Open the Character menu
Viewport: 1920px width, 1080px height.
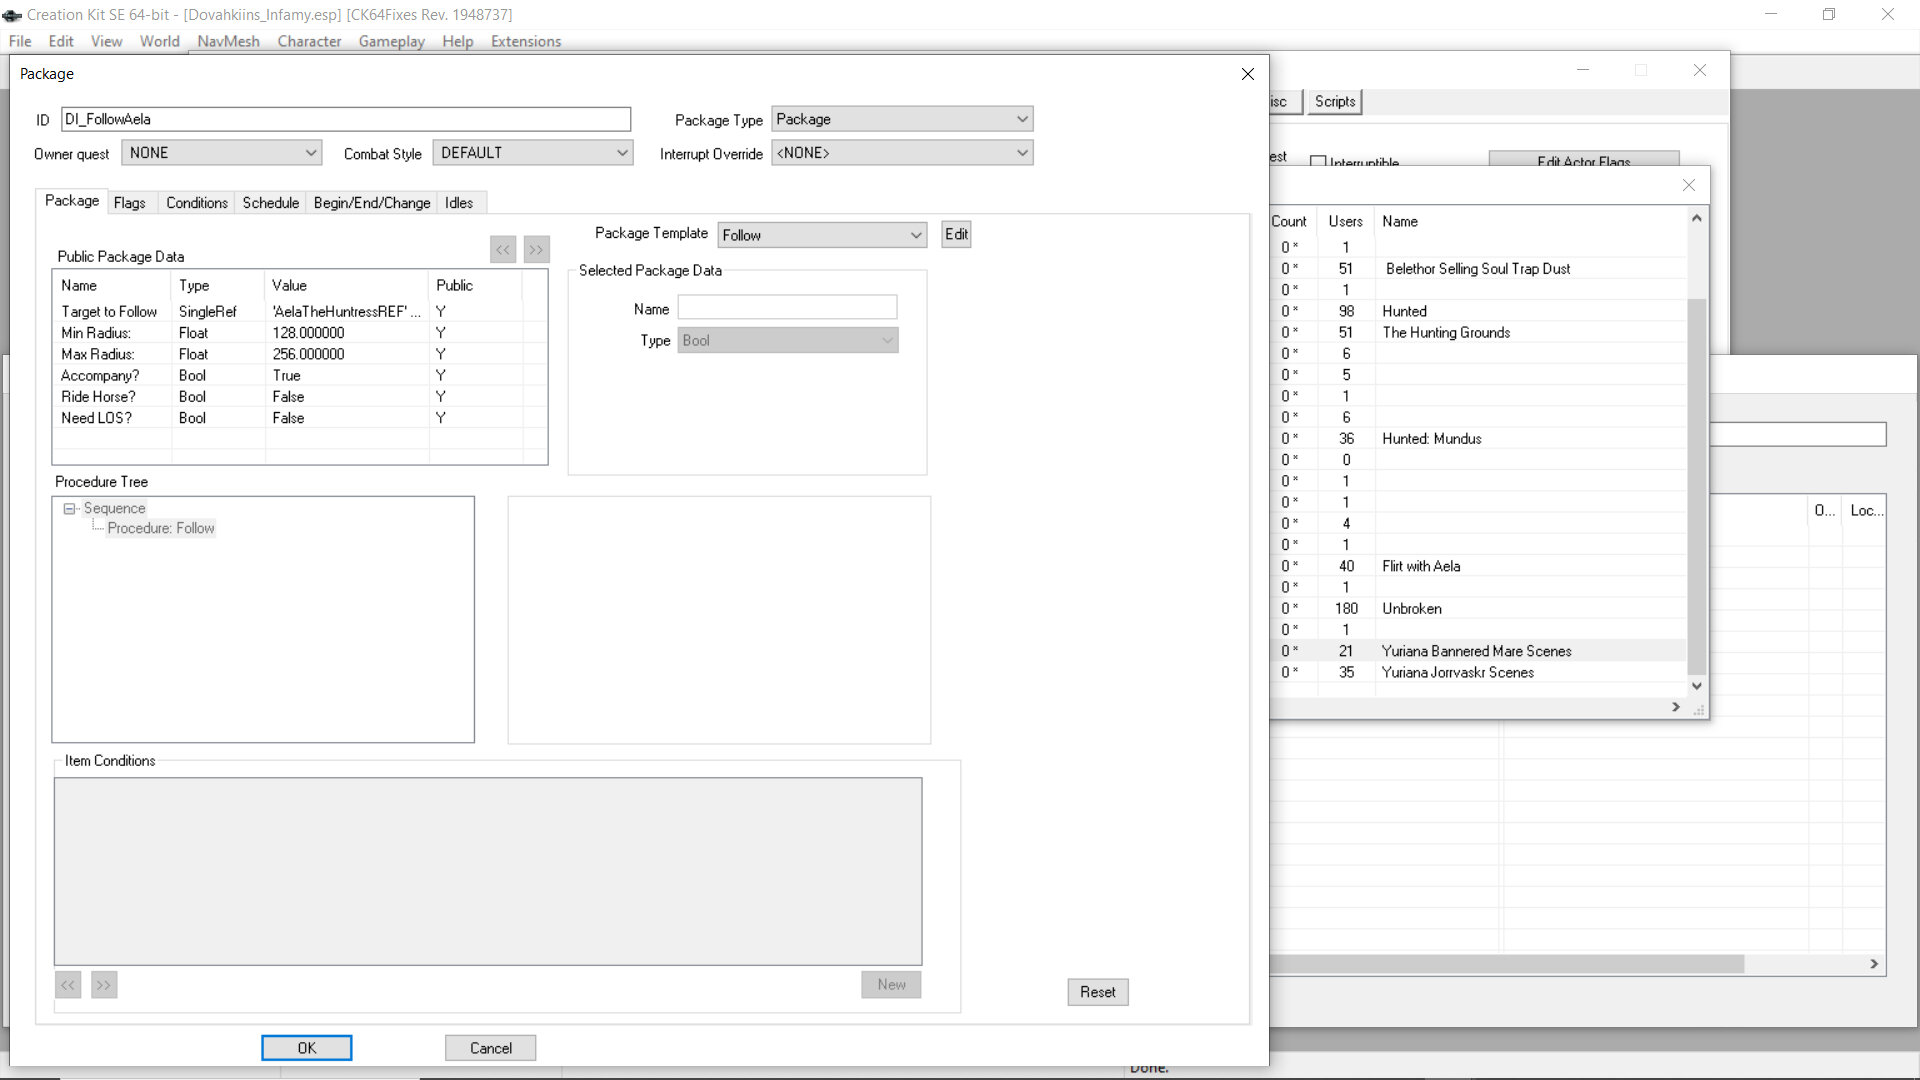pyautogui.click(x=309, y=41)
